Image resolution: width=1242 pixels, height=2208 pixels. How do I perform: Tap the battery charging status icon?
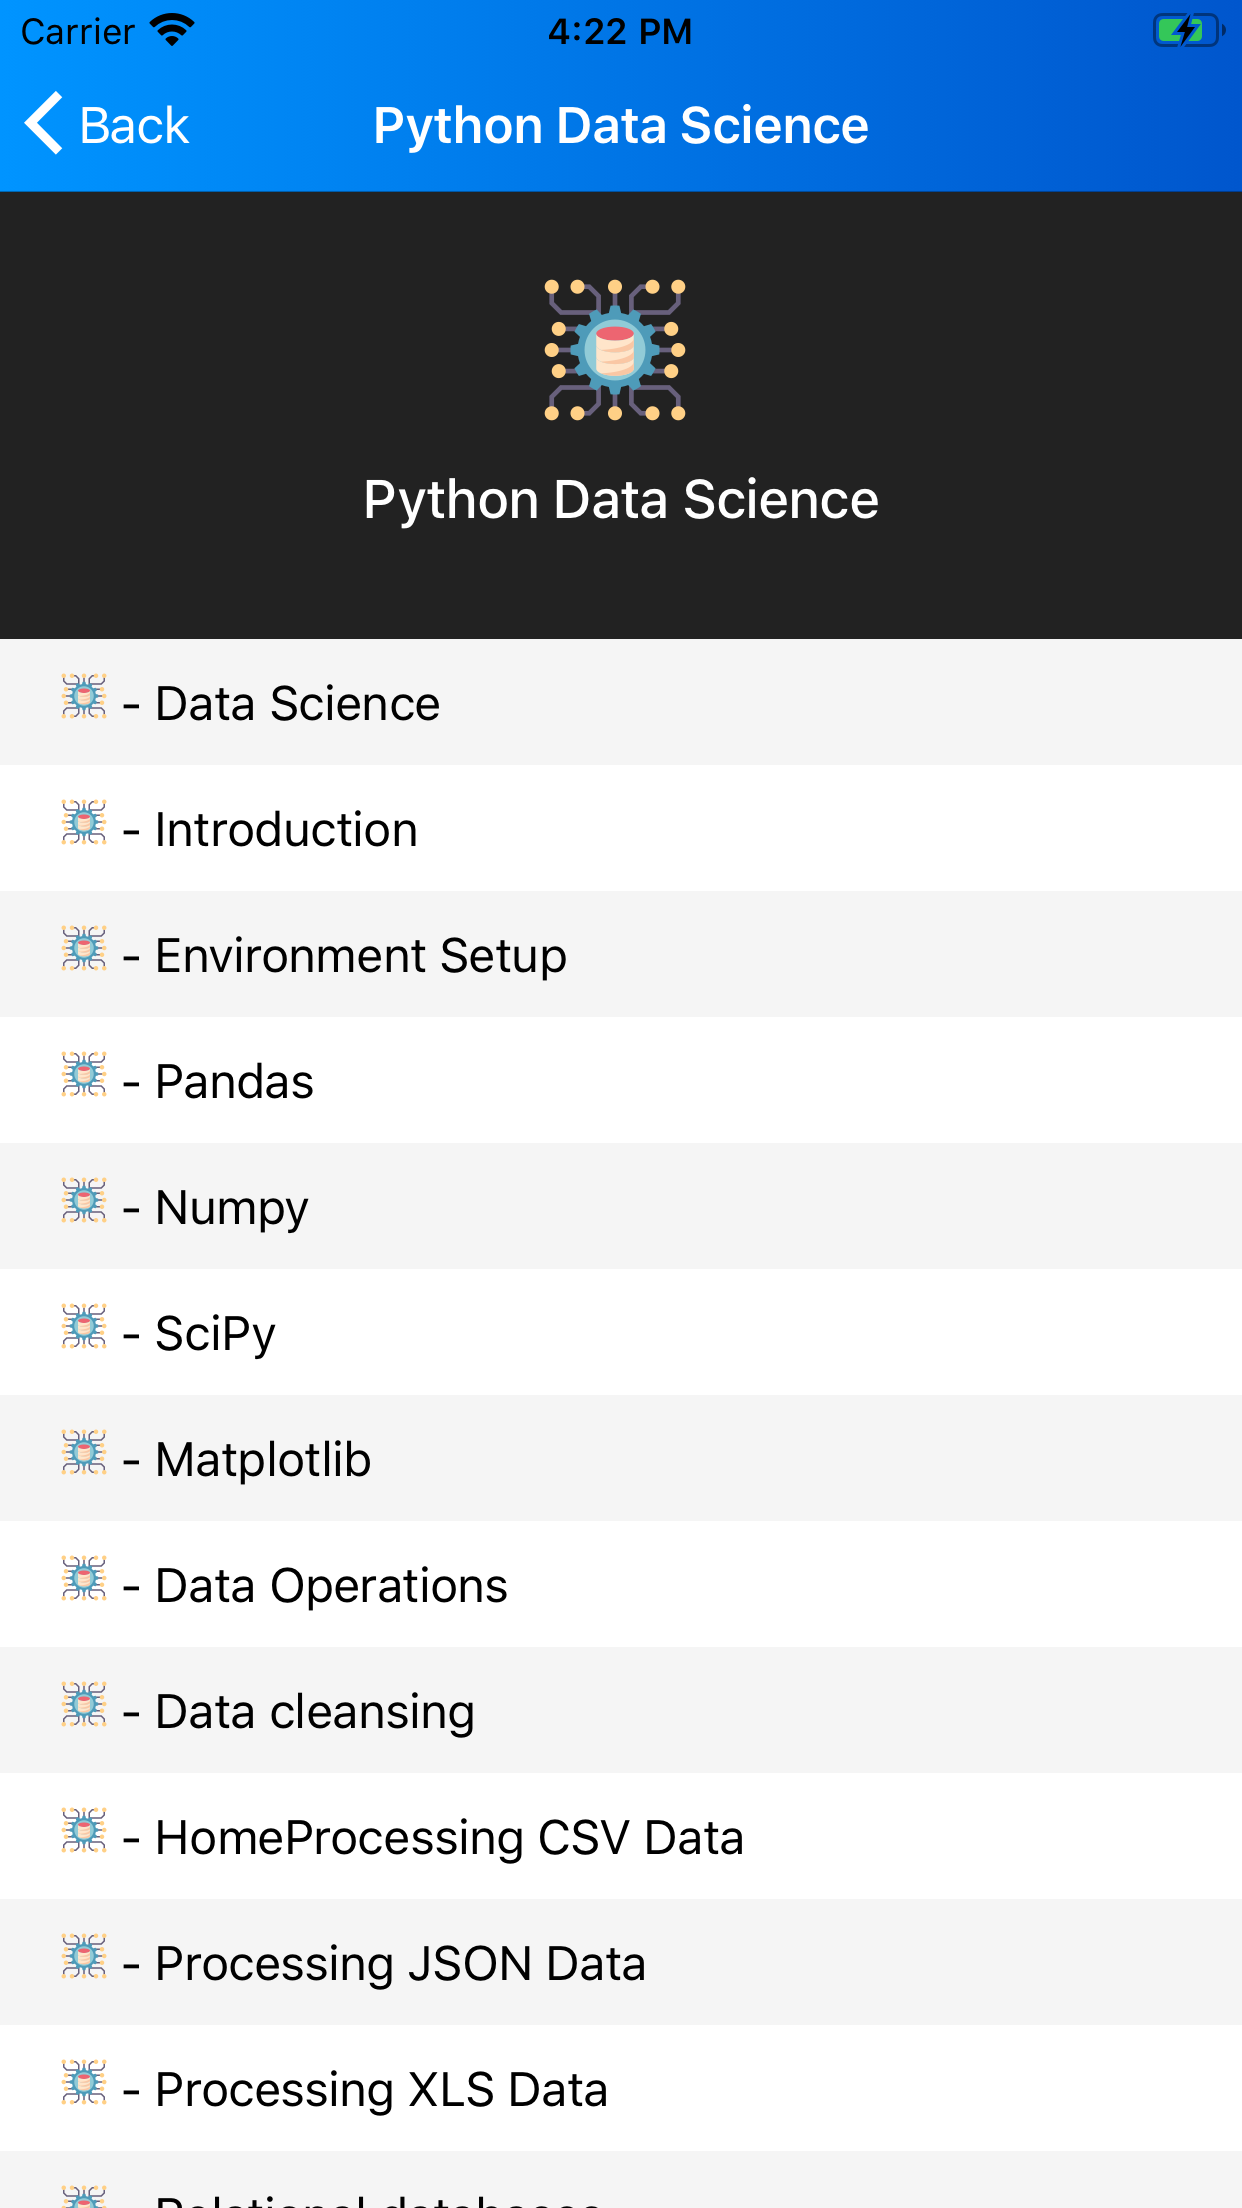pyautogui.click(x=1187, y=31)
